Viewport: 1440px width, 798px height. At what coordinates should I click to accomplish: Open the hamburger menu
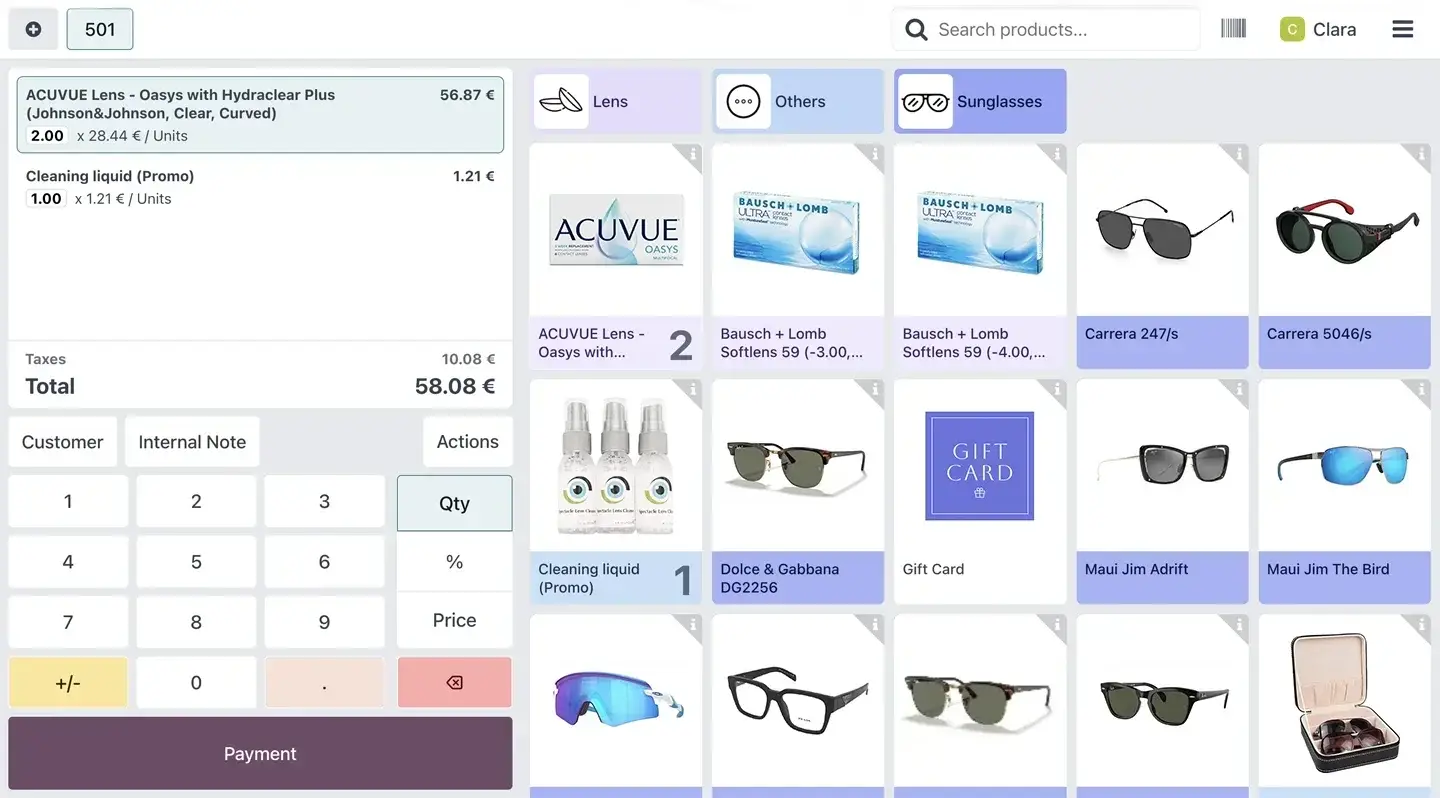click(1402, 29)
